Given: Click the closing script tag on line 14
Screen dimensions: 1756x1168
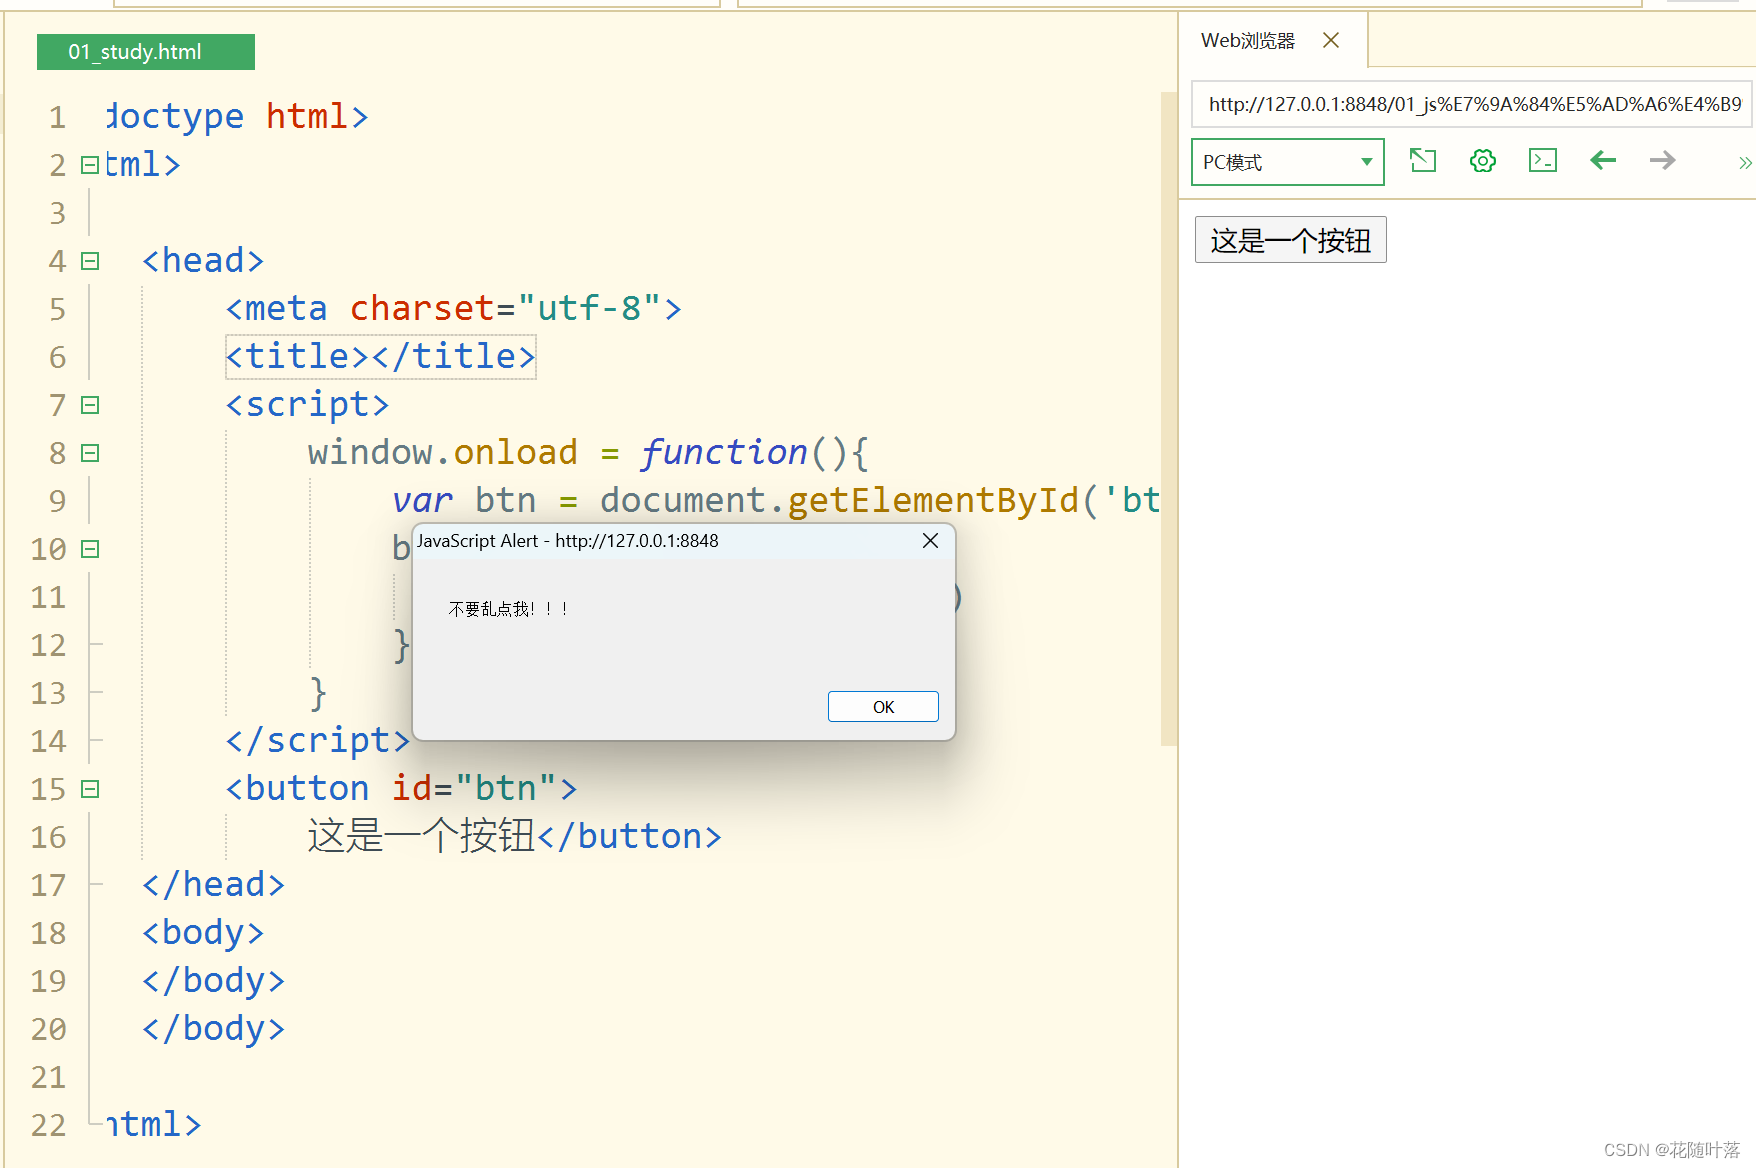Looking at the screenshot, I should click(x=318, y=740).
